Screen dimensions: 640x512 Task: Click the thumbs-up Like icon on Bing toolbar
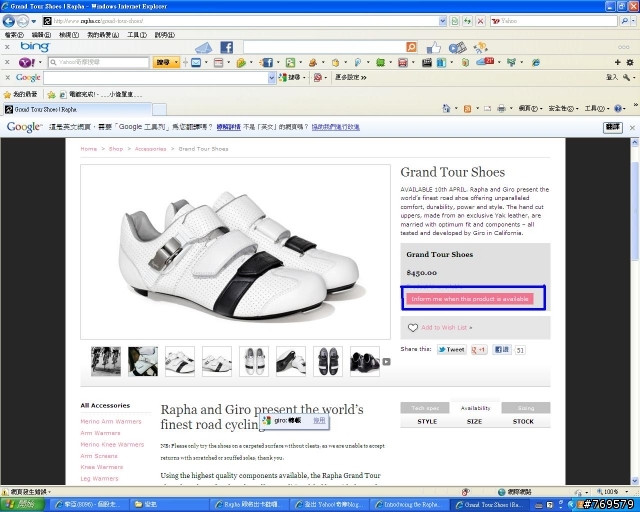click(x=433, y=48)
